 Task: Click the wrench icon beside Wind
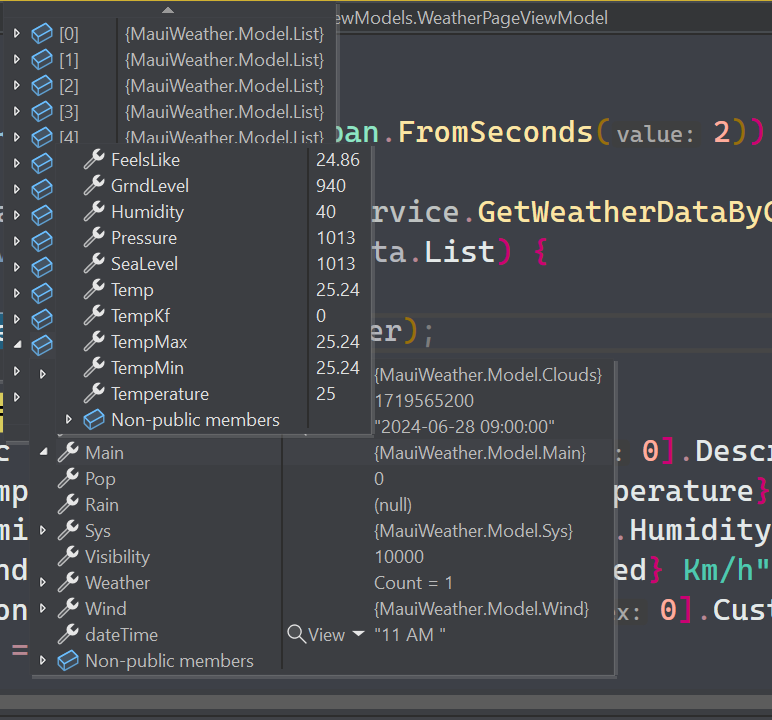68,609
